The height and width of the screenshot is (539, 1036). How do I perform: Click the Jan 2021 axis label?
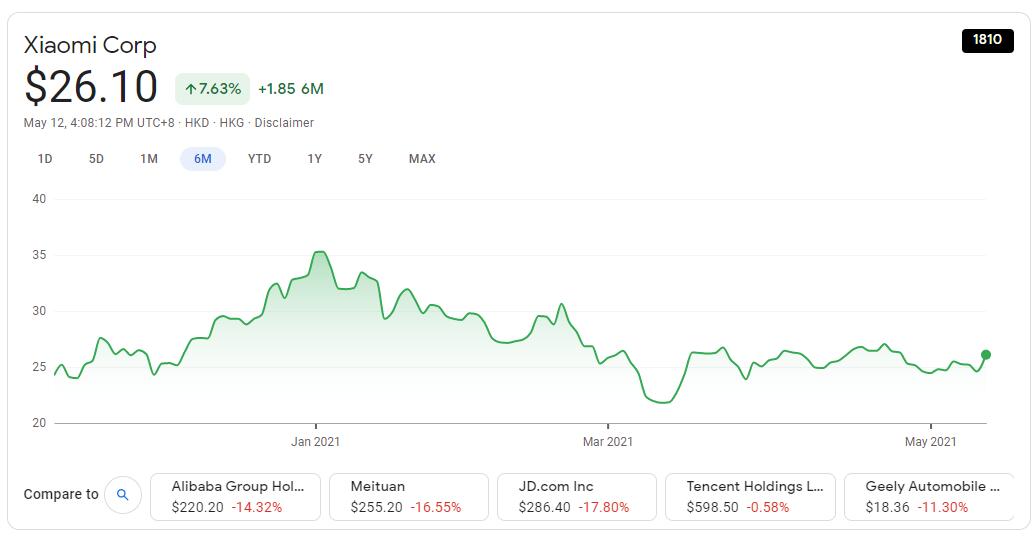coord(316,441)
